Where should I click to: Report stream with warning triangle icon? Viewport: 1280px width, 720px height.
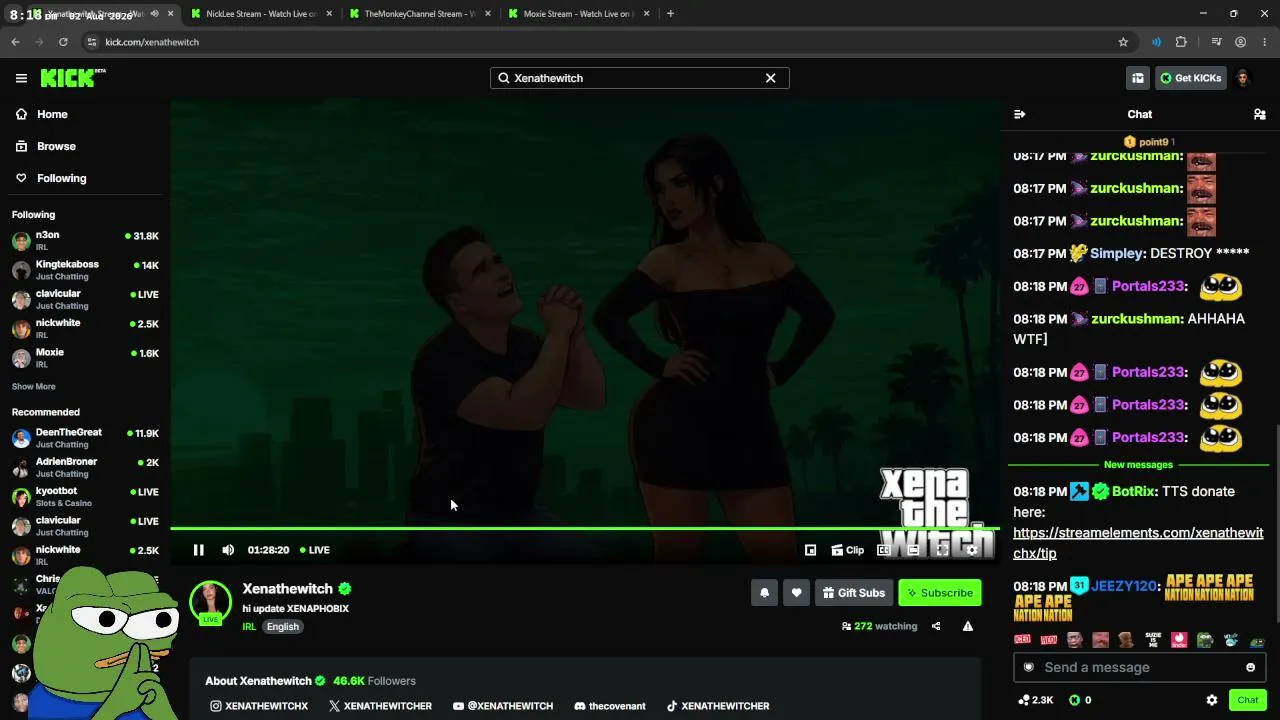968,626
